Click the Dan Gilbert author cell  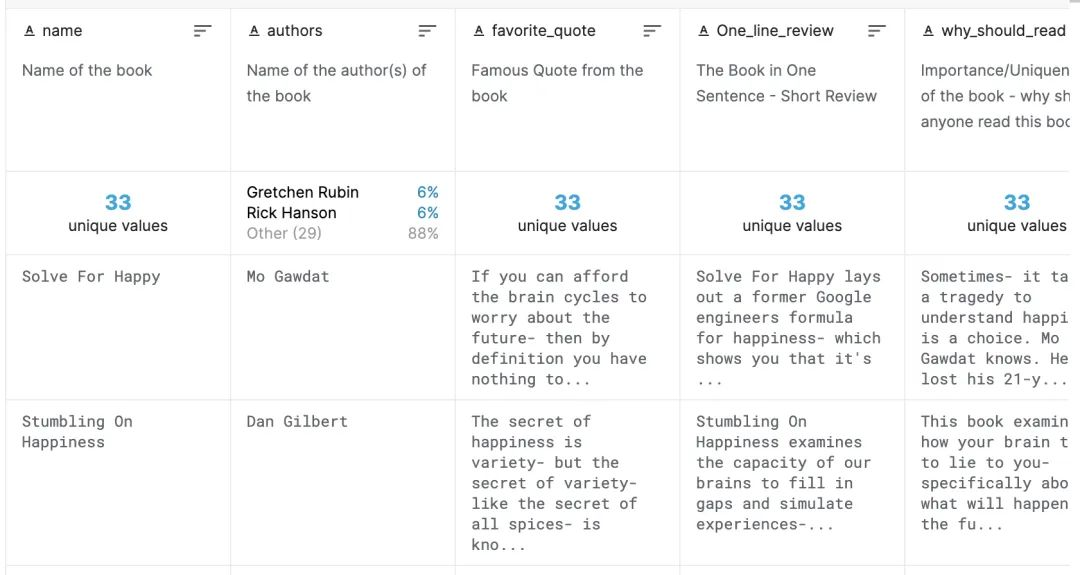(297, 422)
